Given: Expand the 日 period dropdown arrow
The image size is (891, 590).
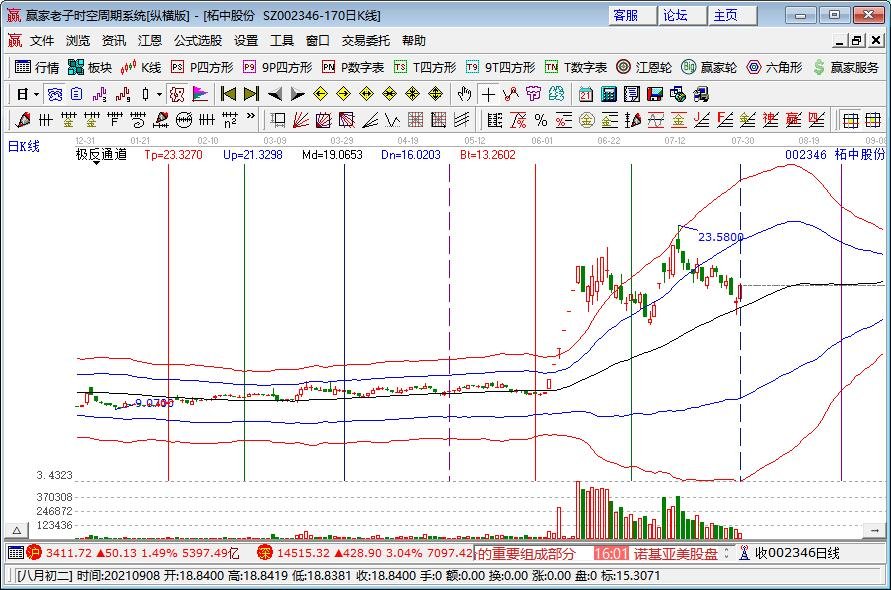Looking at the screenshot, I should pos(37,94).
